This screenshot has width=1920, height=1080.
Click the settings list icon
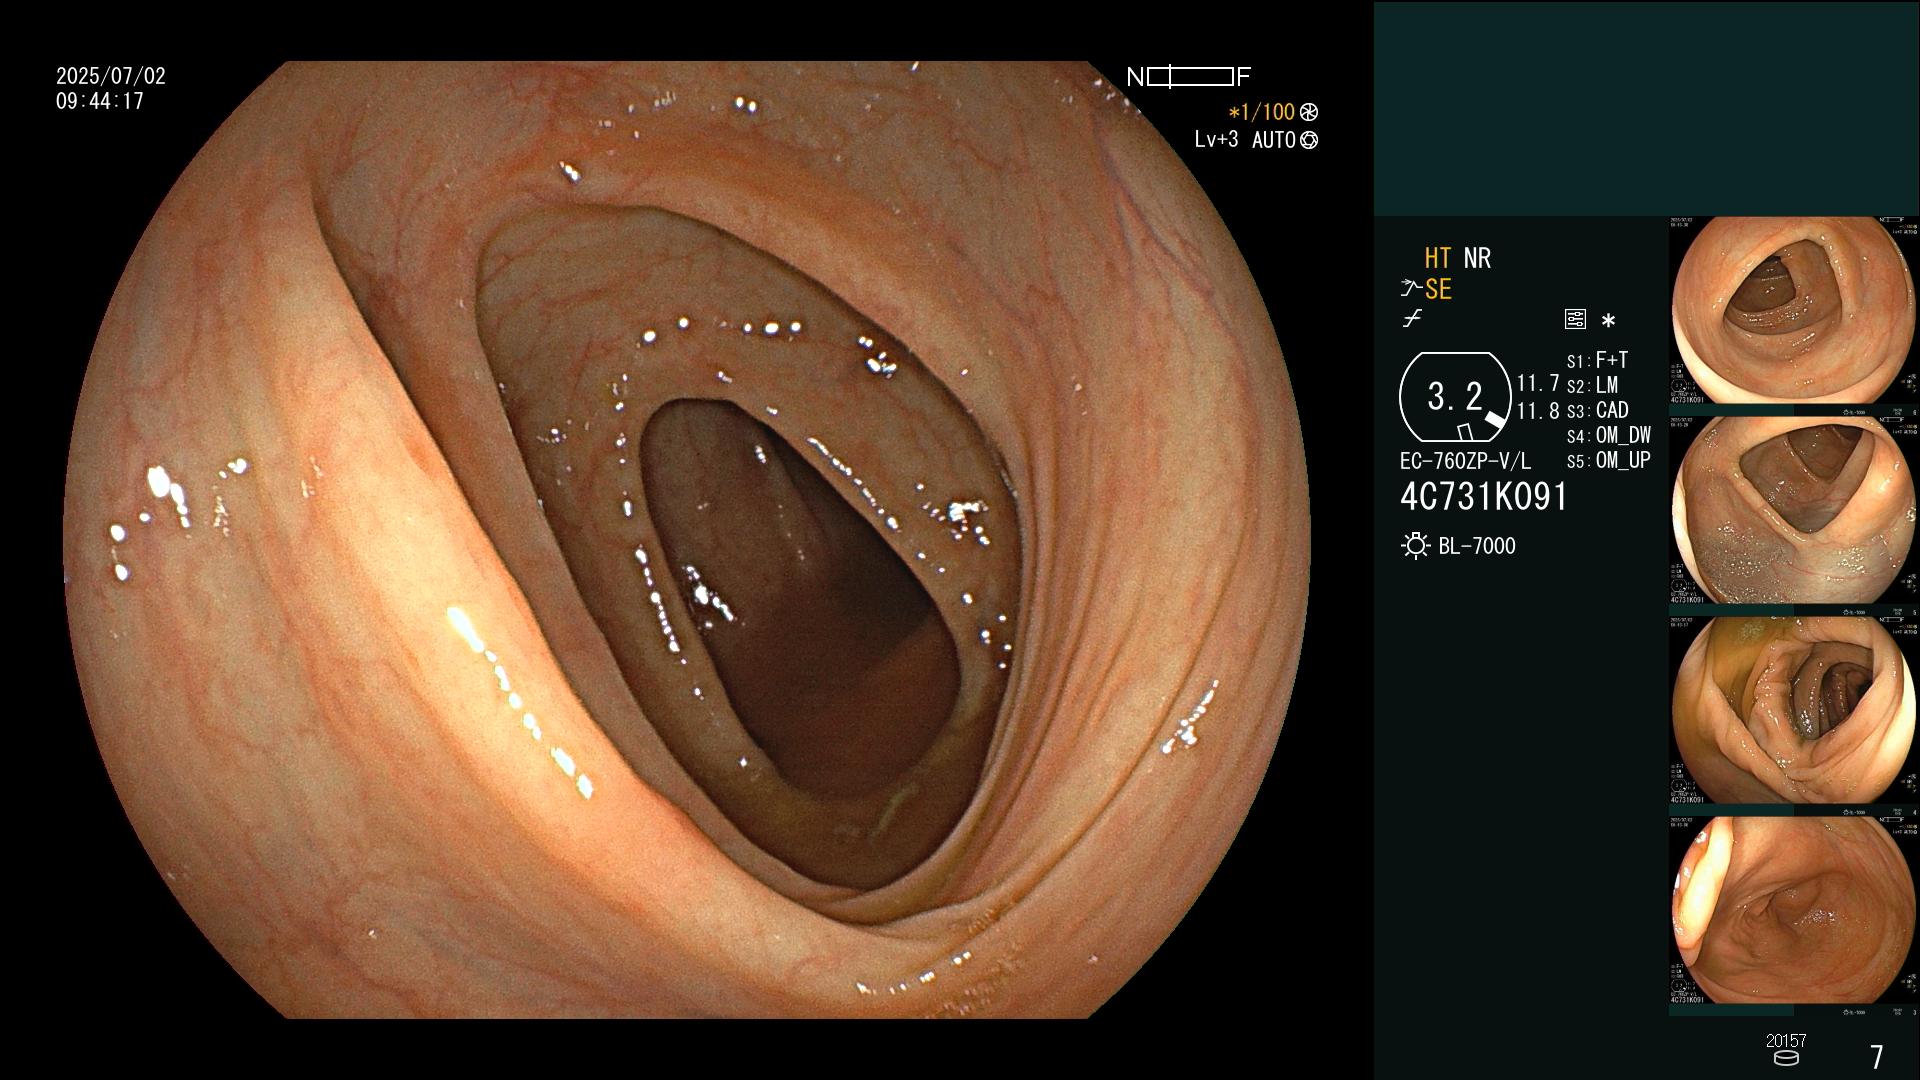[x=1575, y=319]
